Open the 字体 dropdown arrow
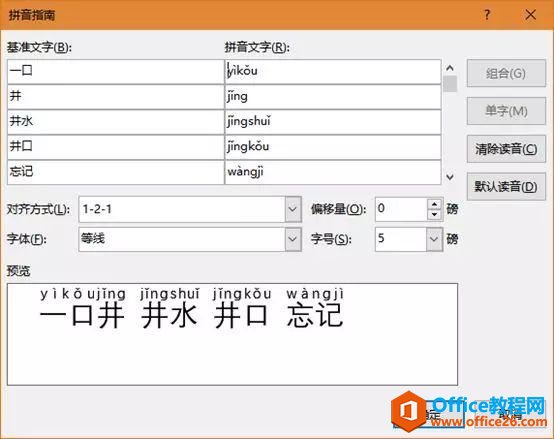 point(293,239)
